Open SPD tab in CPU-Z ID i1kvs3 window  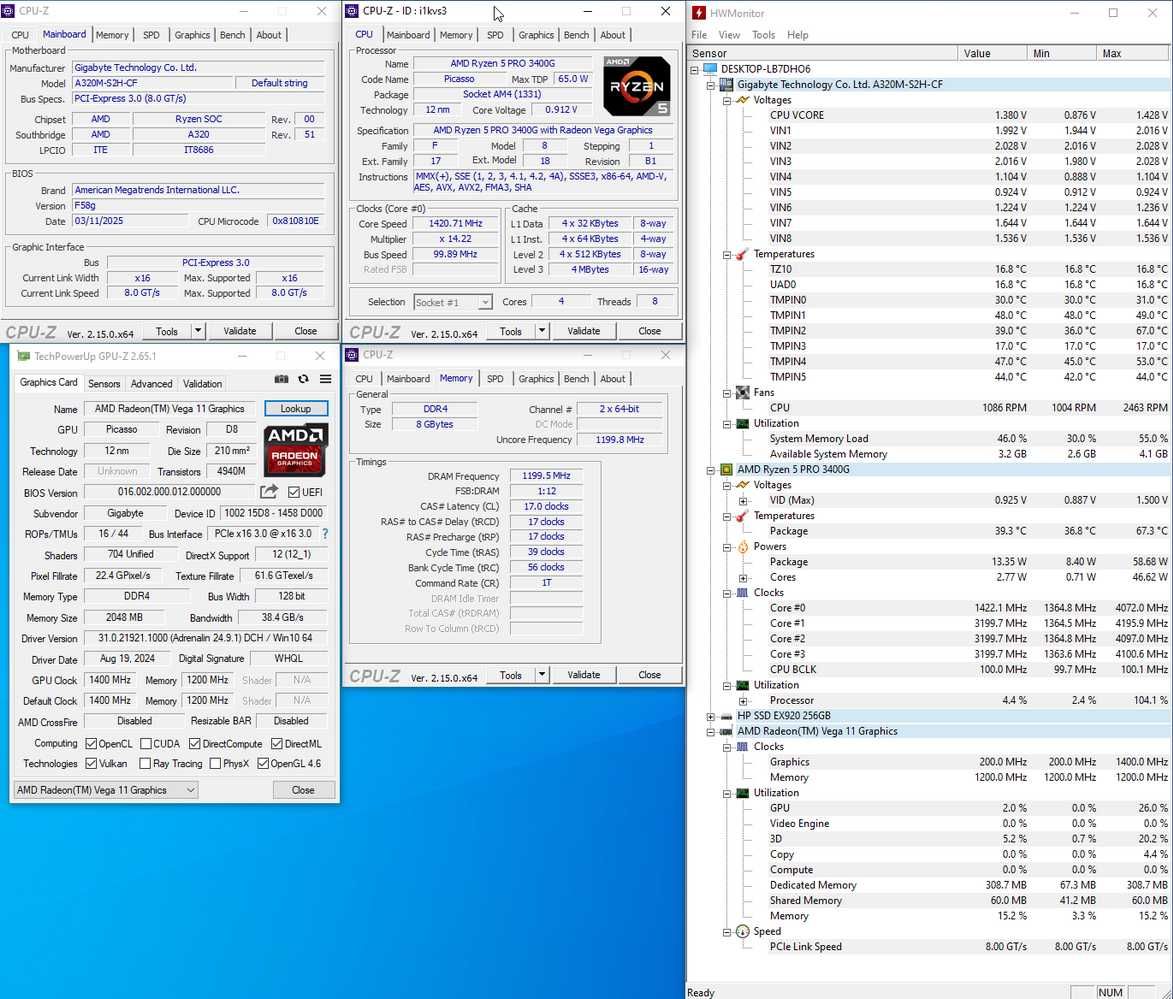pyautogui.click(x=495, y=35)
